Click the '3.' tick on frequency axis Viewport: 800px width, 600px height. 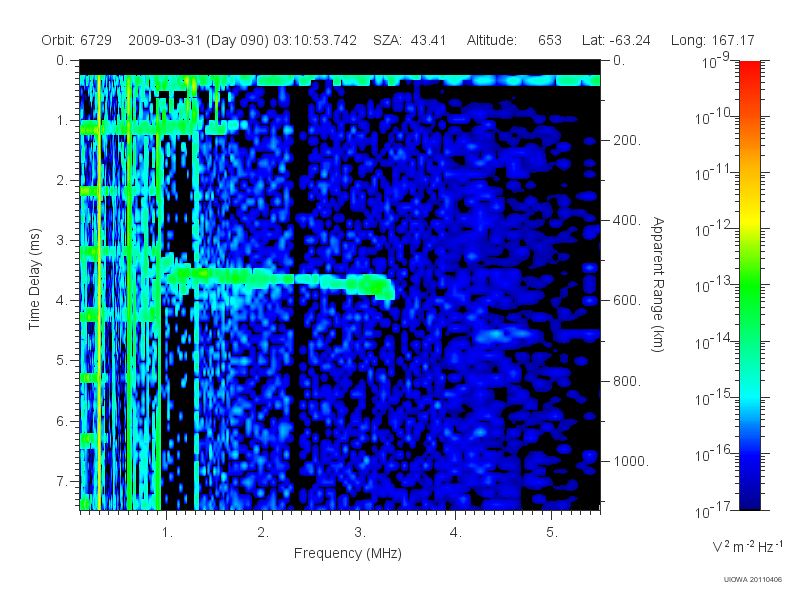pos(360,533)
